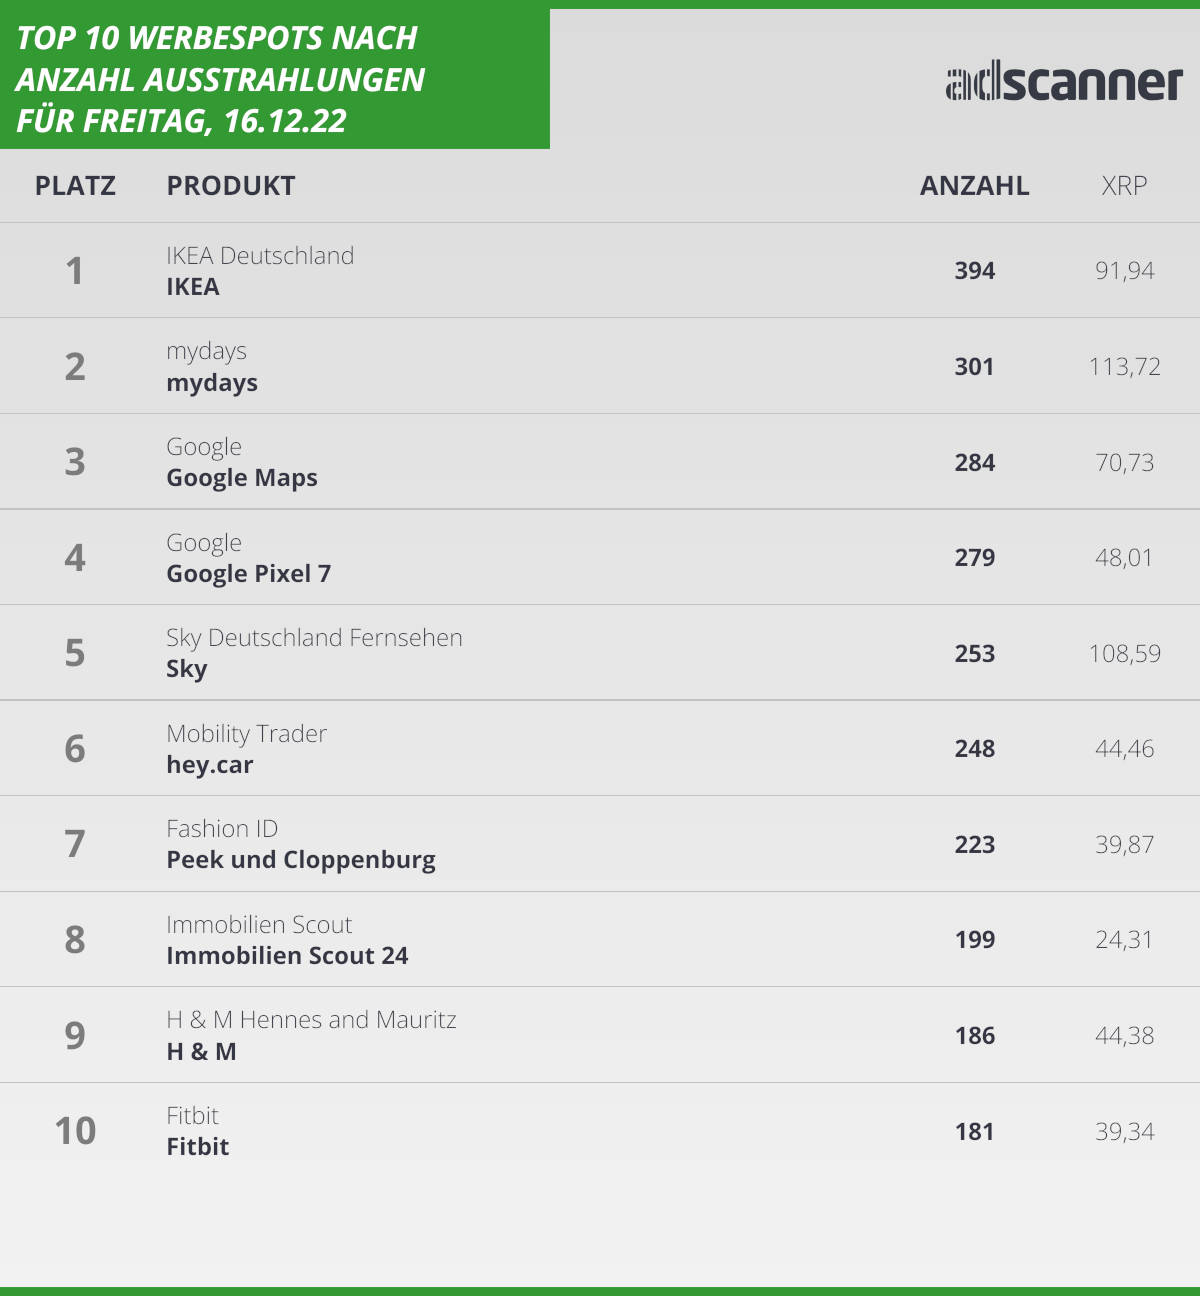1200x1296 pixels.
Task: Click the count value 394
Action: point(974,271)
